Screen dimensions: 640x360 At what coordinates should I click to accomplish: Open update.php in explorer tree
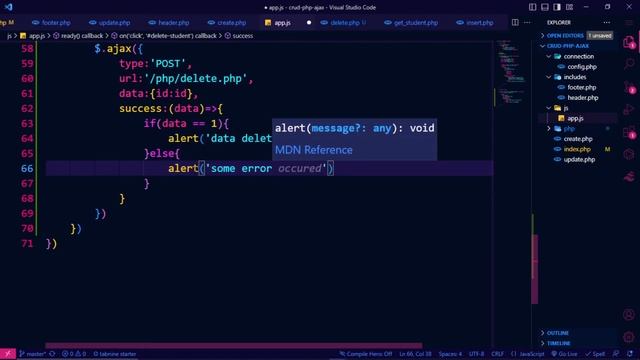[579, 159]
